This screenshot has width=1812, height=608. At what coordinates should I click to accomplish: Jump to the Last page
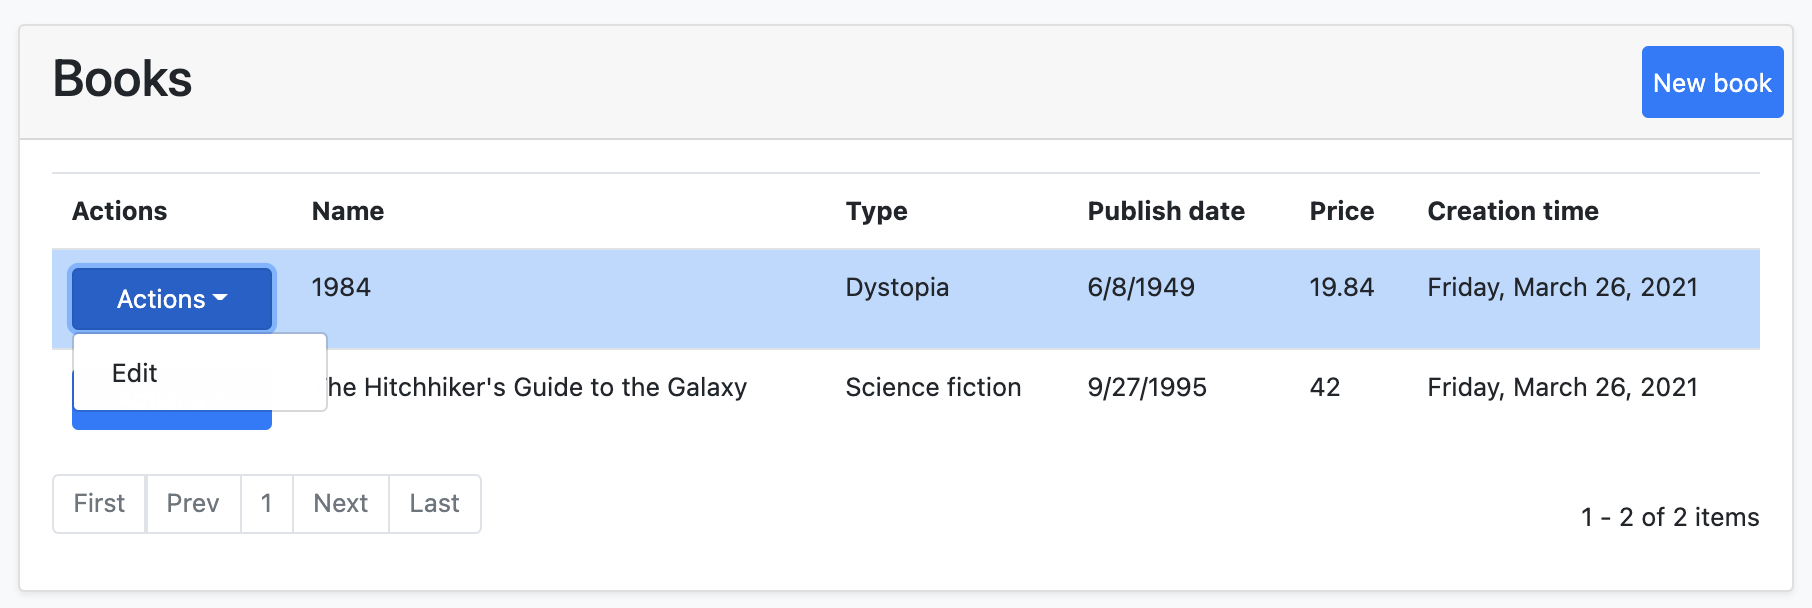pos(434,503)
